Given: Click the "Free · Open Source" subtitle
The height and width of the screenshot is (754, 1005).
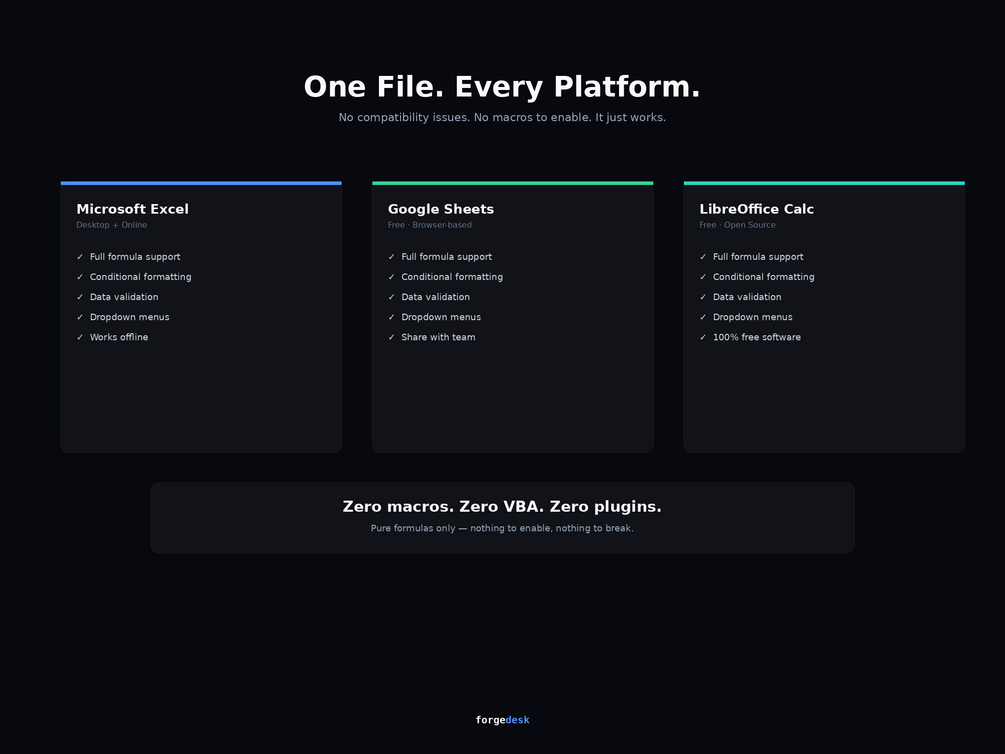Looking at the screenshot, I should [x=737, y=225].
